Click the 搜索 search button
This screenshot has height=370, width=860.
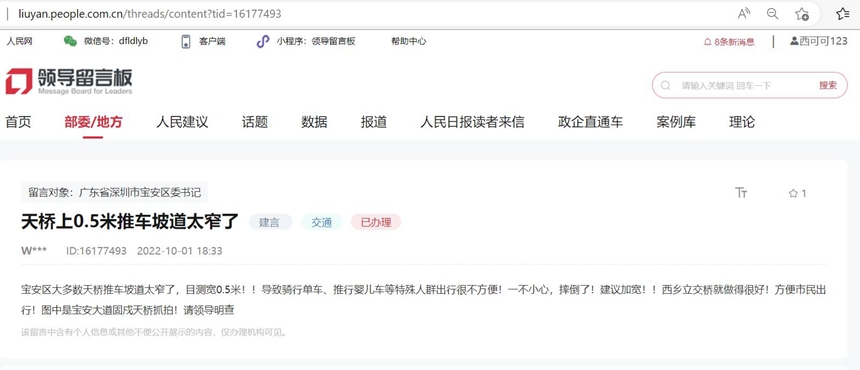tap(828, 85)
